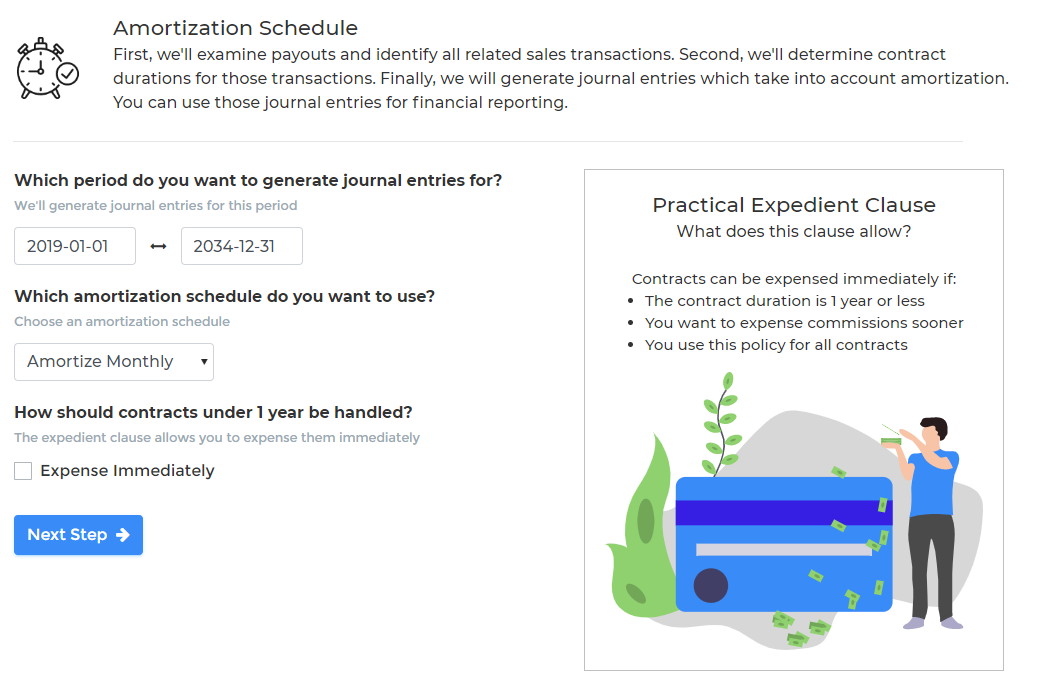Viewport: 1045px width, 682px height.
Task: Click the Amortization Schedule heading
Action: (x=235, y=27)
